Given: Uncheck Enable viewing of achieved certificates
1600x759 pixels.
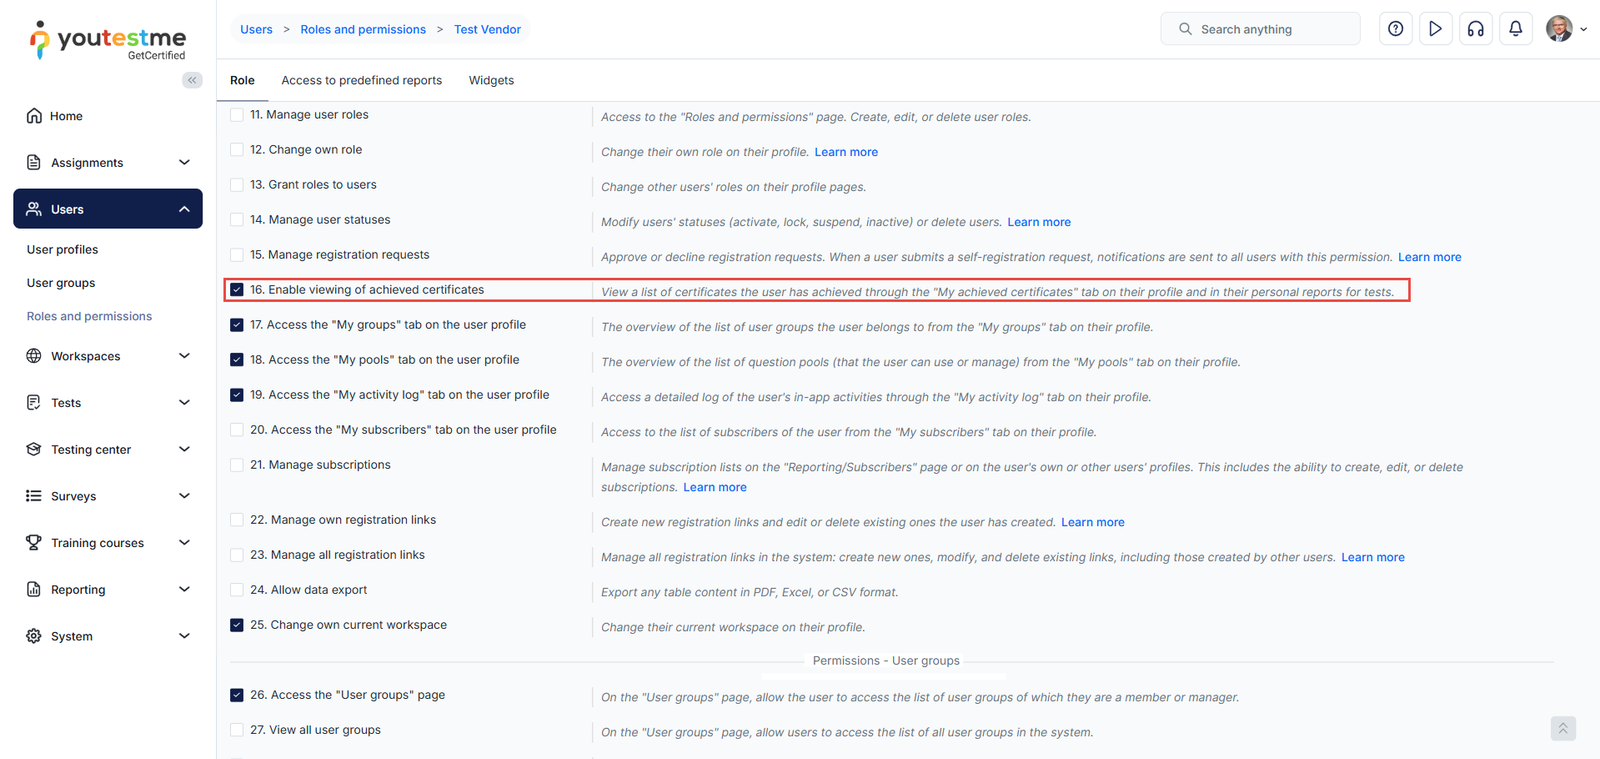Looking at the screenshot, I should click(237, 290).
